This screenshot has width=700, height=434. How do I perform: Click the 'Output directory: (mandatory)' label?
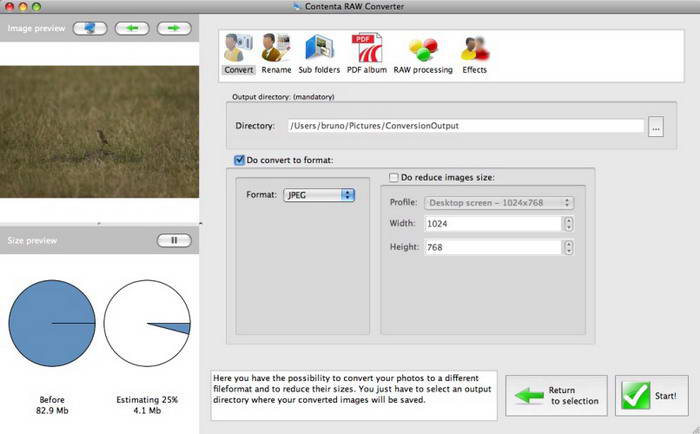click(283, 97)
